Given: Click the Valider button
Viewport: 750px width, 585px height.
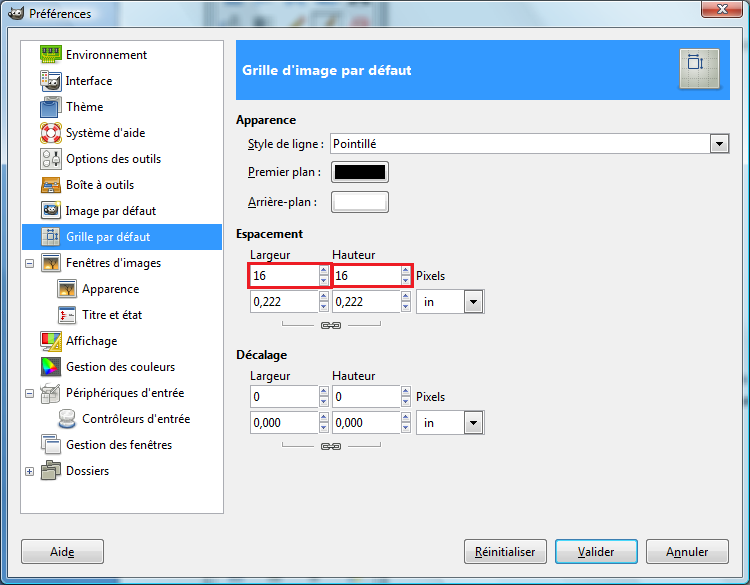Looking at the screenshot, I should (x=595, y=551).
